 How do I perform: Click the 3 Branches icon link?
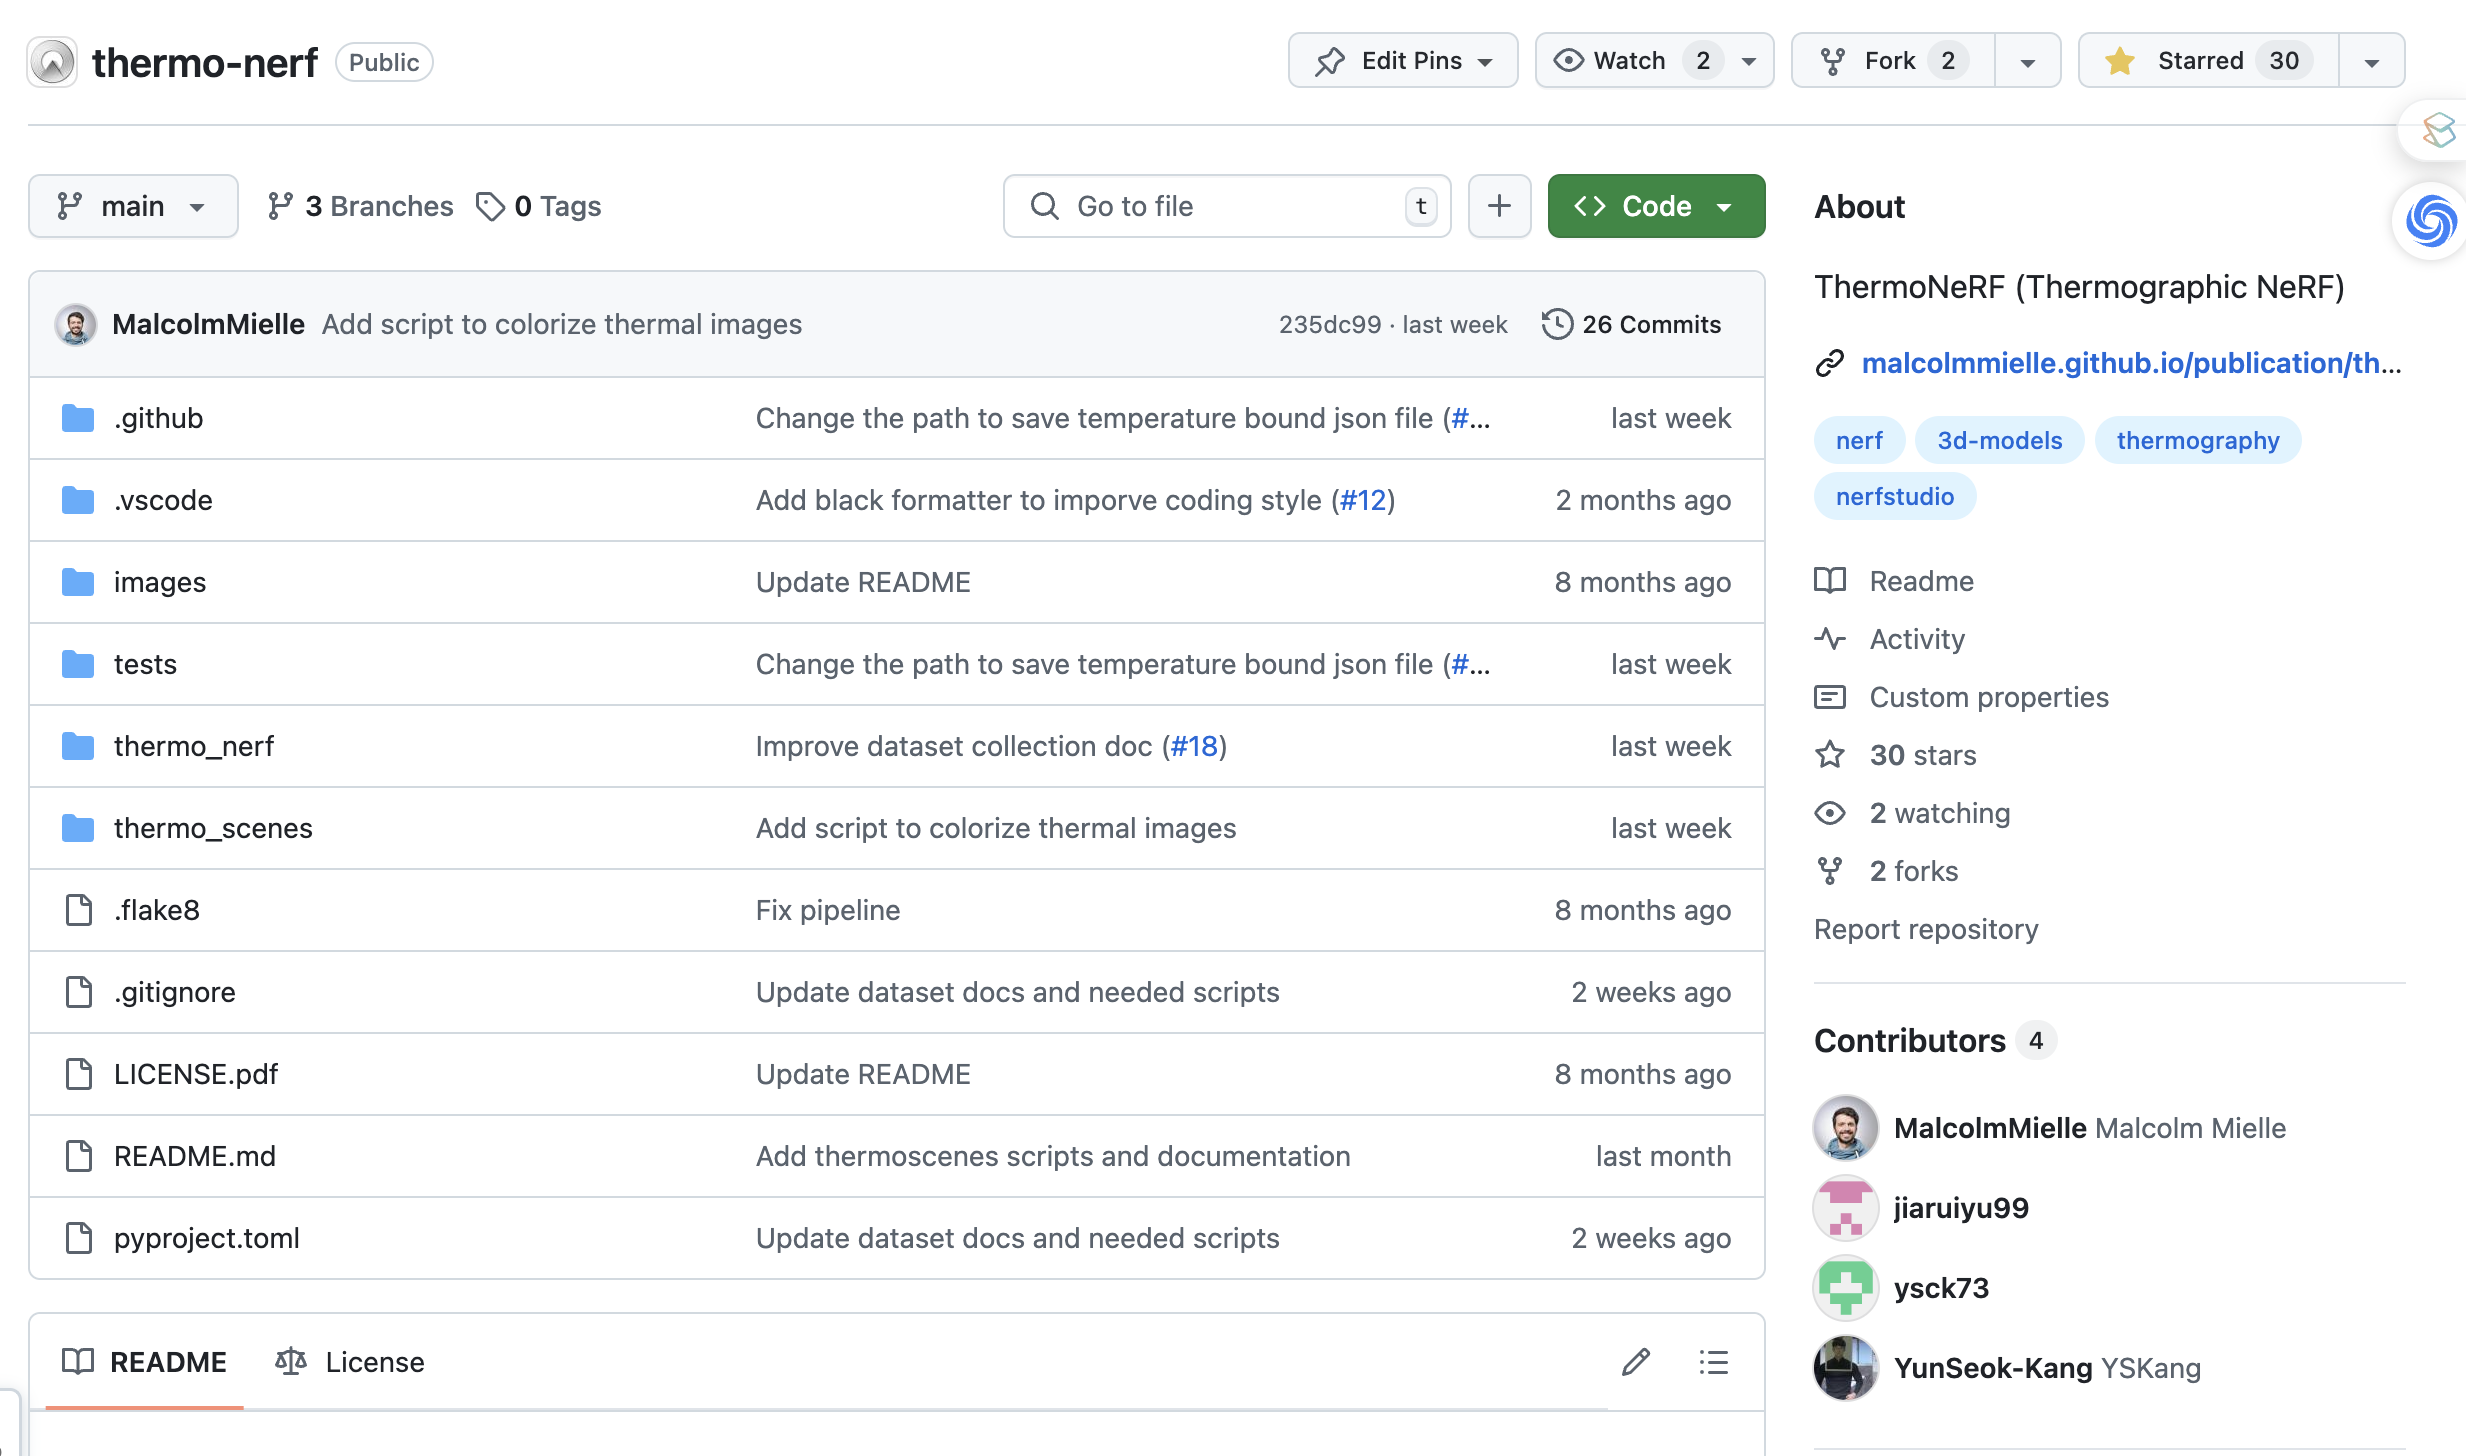280,206
